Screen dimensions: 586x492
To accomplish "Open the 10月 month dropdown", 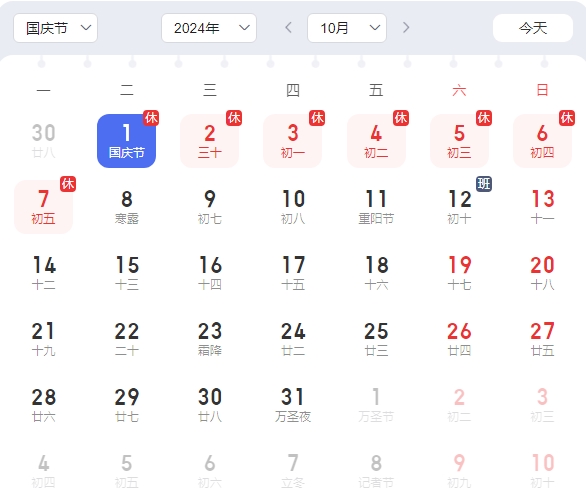I will click(x=347, y=28).
